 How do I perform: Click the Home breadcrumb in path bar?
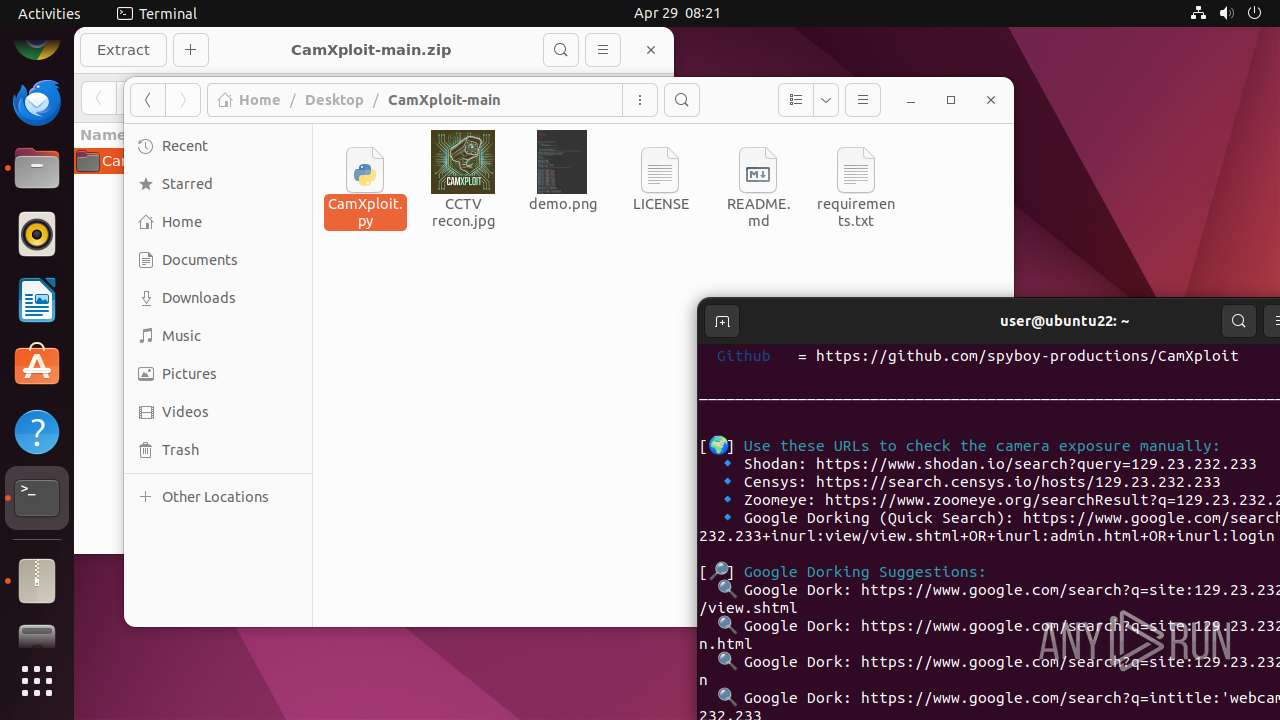point(249,100)
